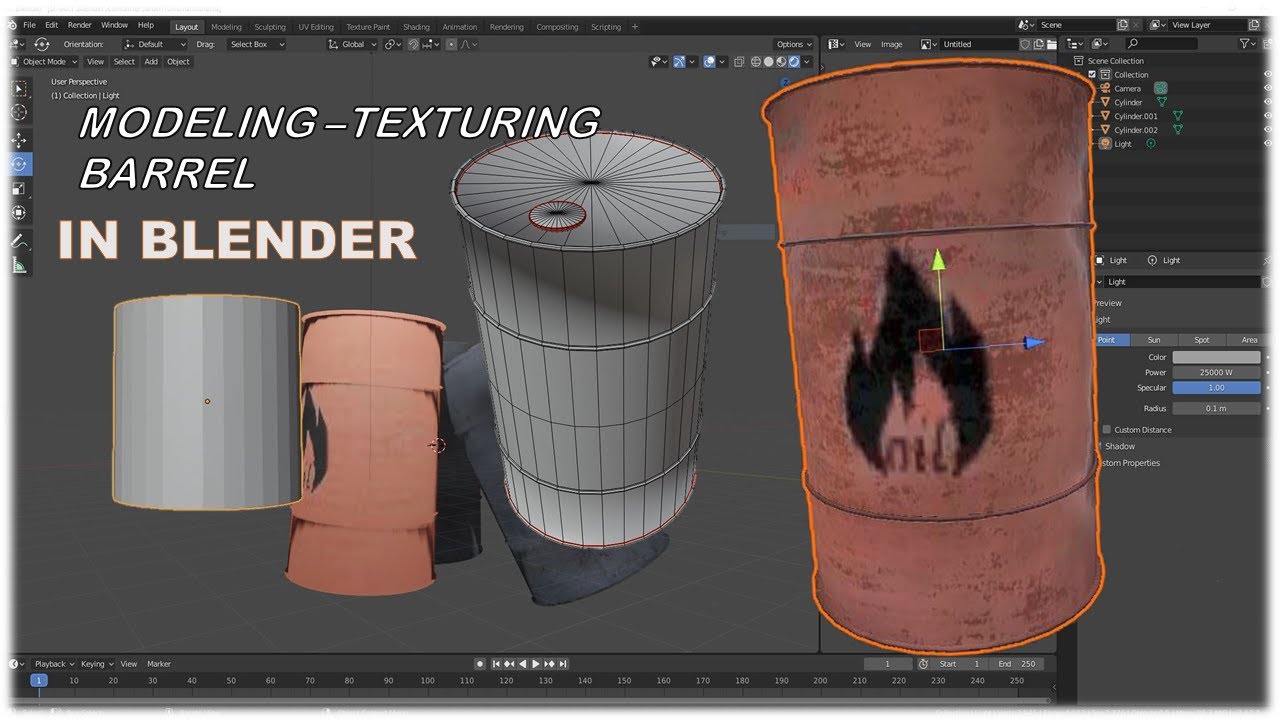1280x720 pixels.
Task: Select Area light type
Action: click(x=1249, y=340)
